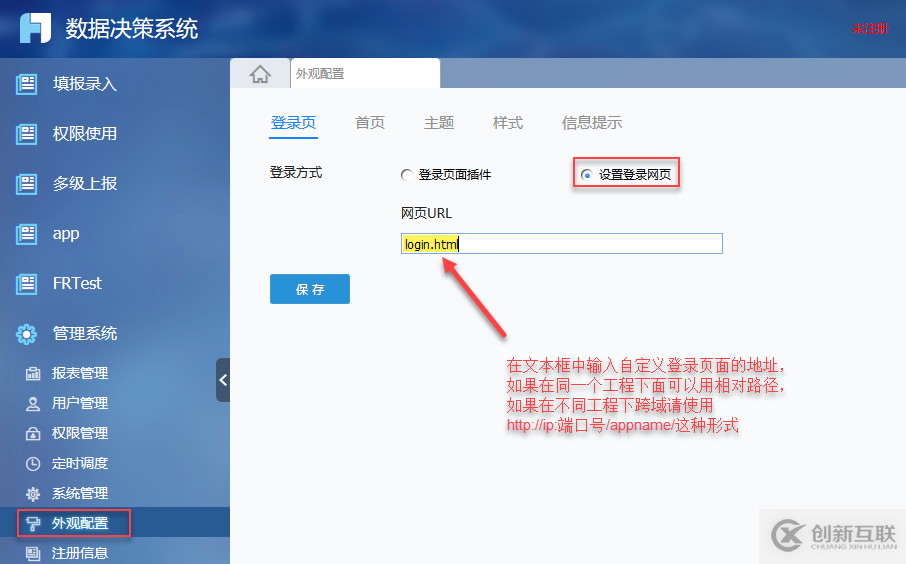Open 注册信息 in the sidebar
Viewport: 906px width, 564px height.
[80, 553]
